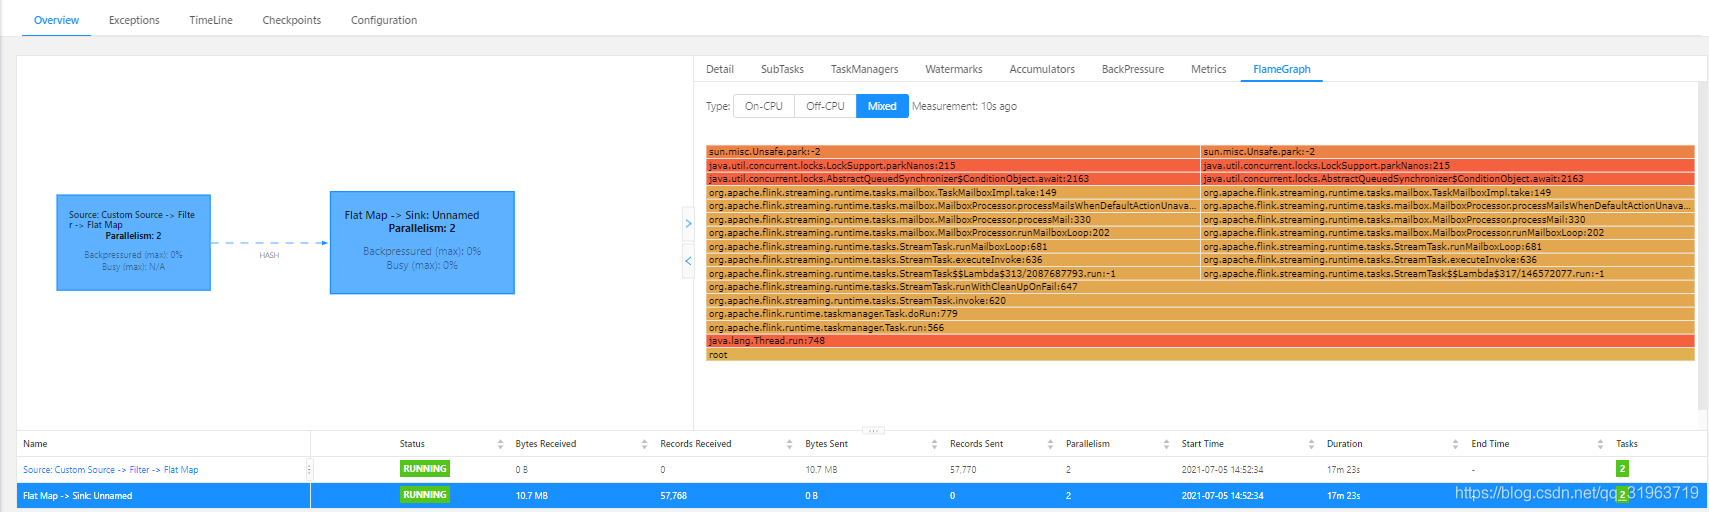This screenshot has height=512, width=1709.
Task: Click HASH edge label in job graph
Action: pyautogui.click(x=269, y=256)
